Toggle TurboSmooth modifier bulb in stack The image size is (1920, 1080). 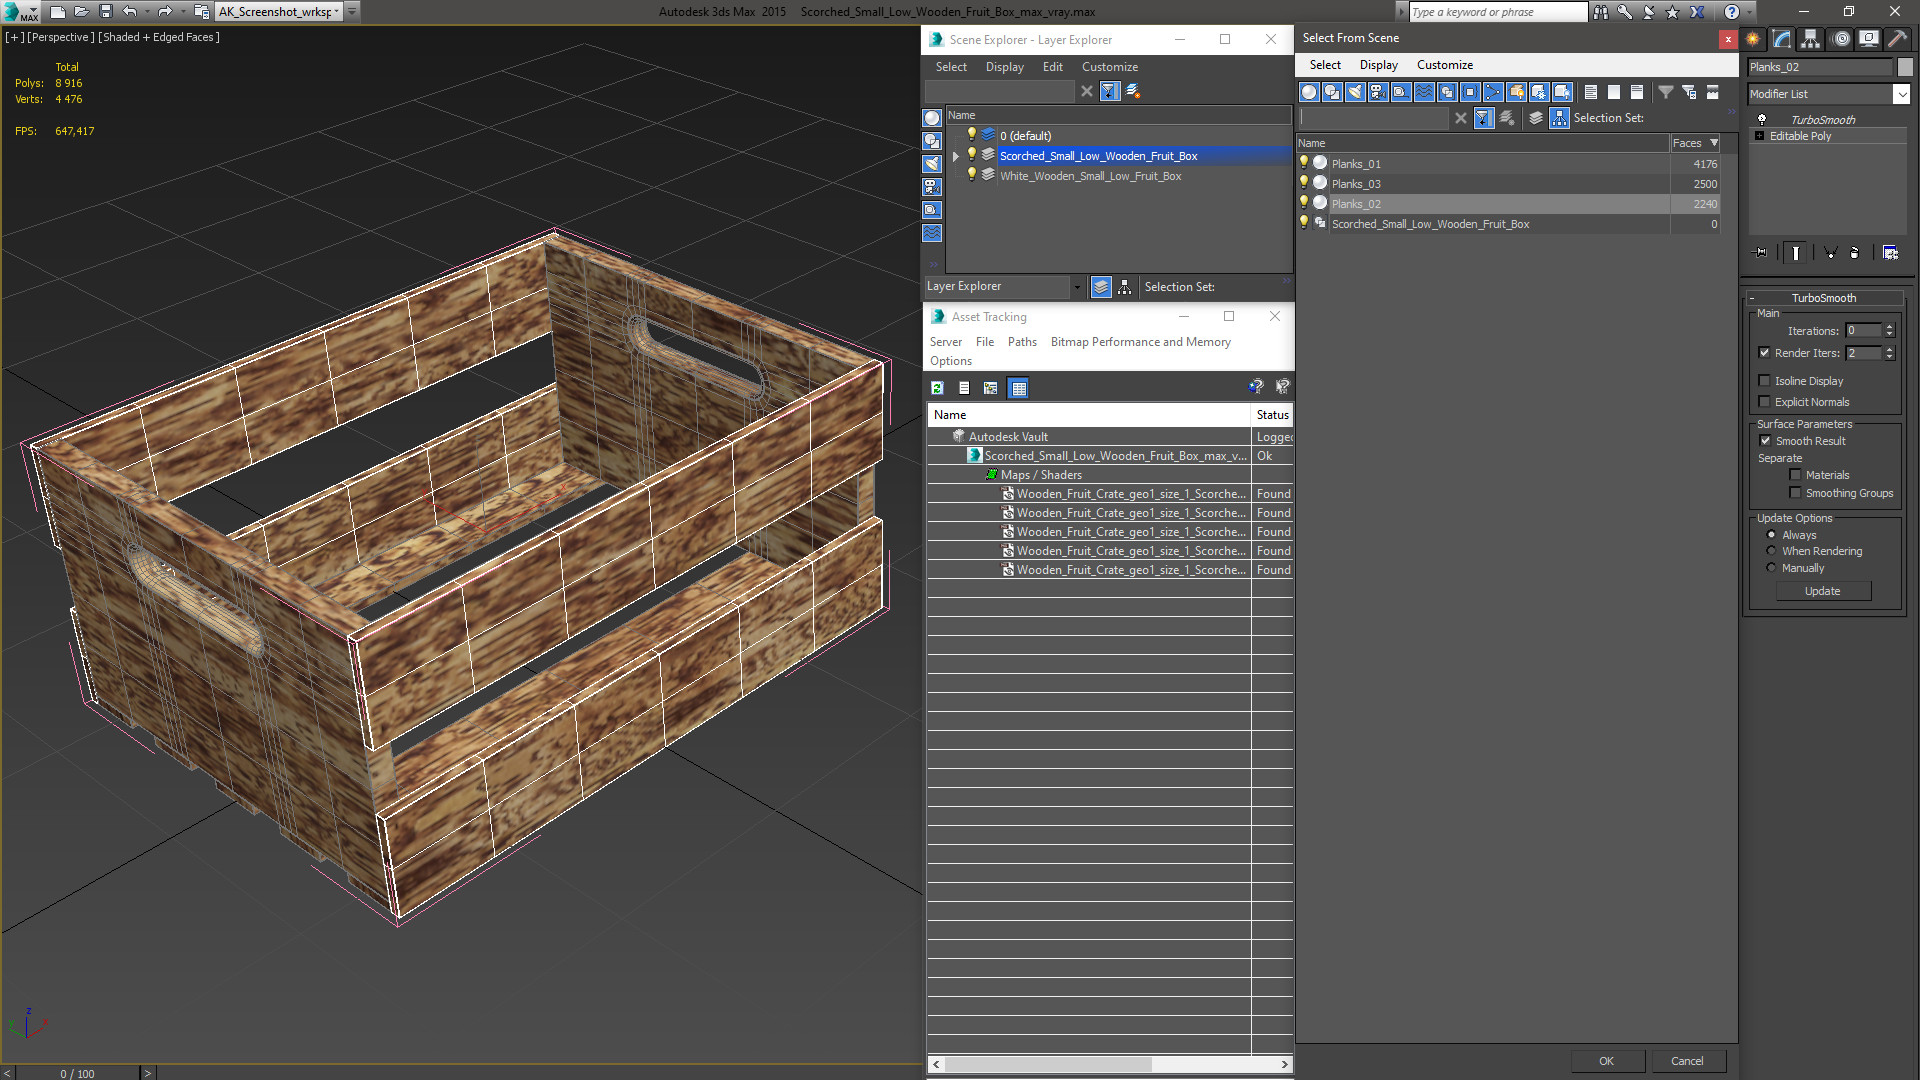click(x=1762, y=119)
